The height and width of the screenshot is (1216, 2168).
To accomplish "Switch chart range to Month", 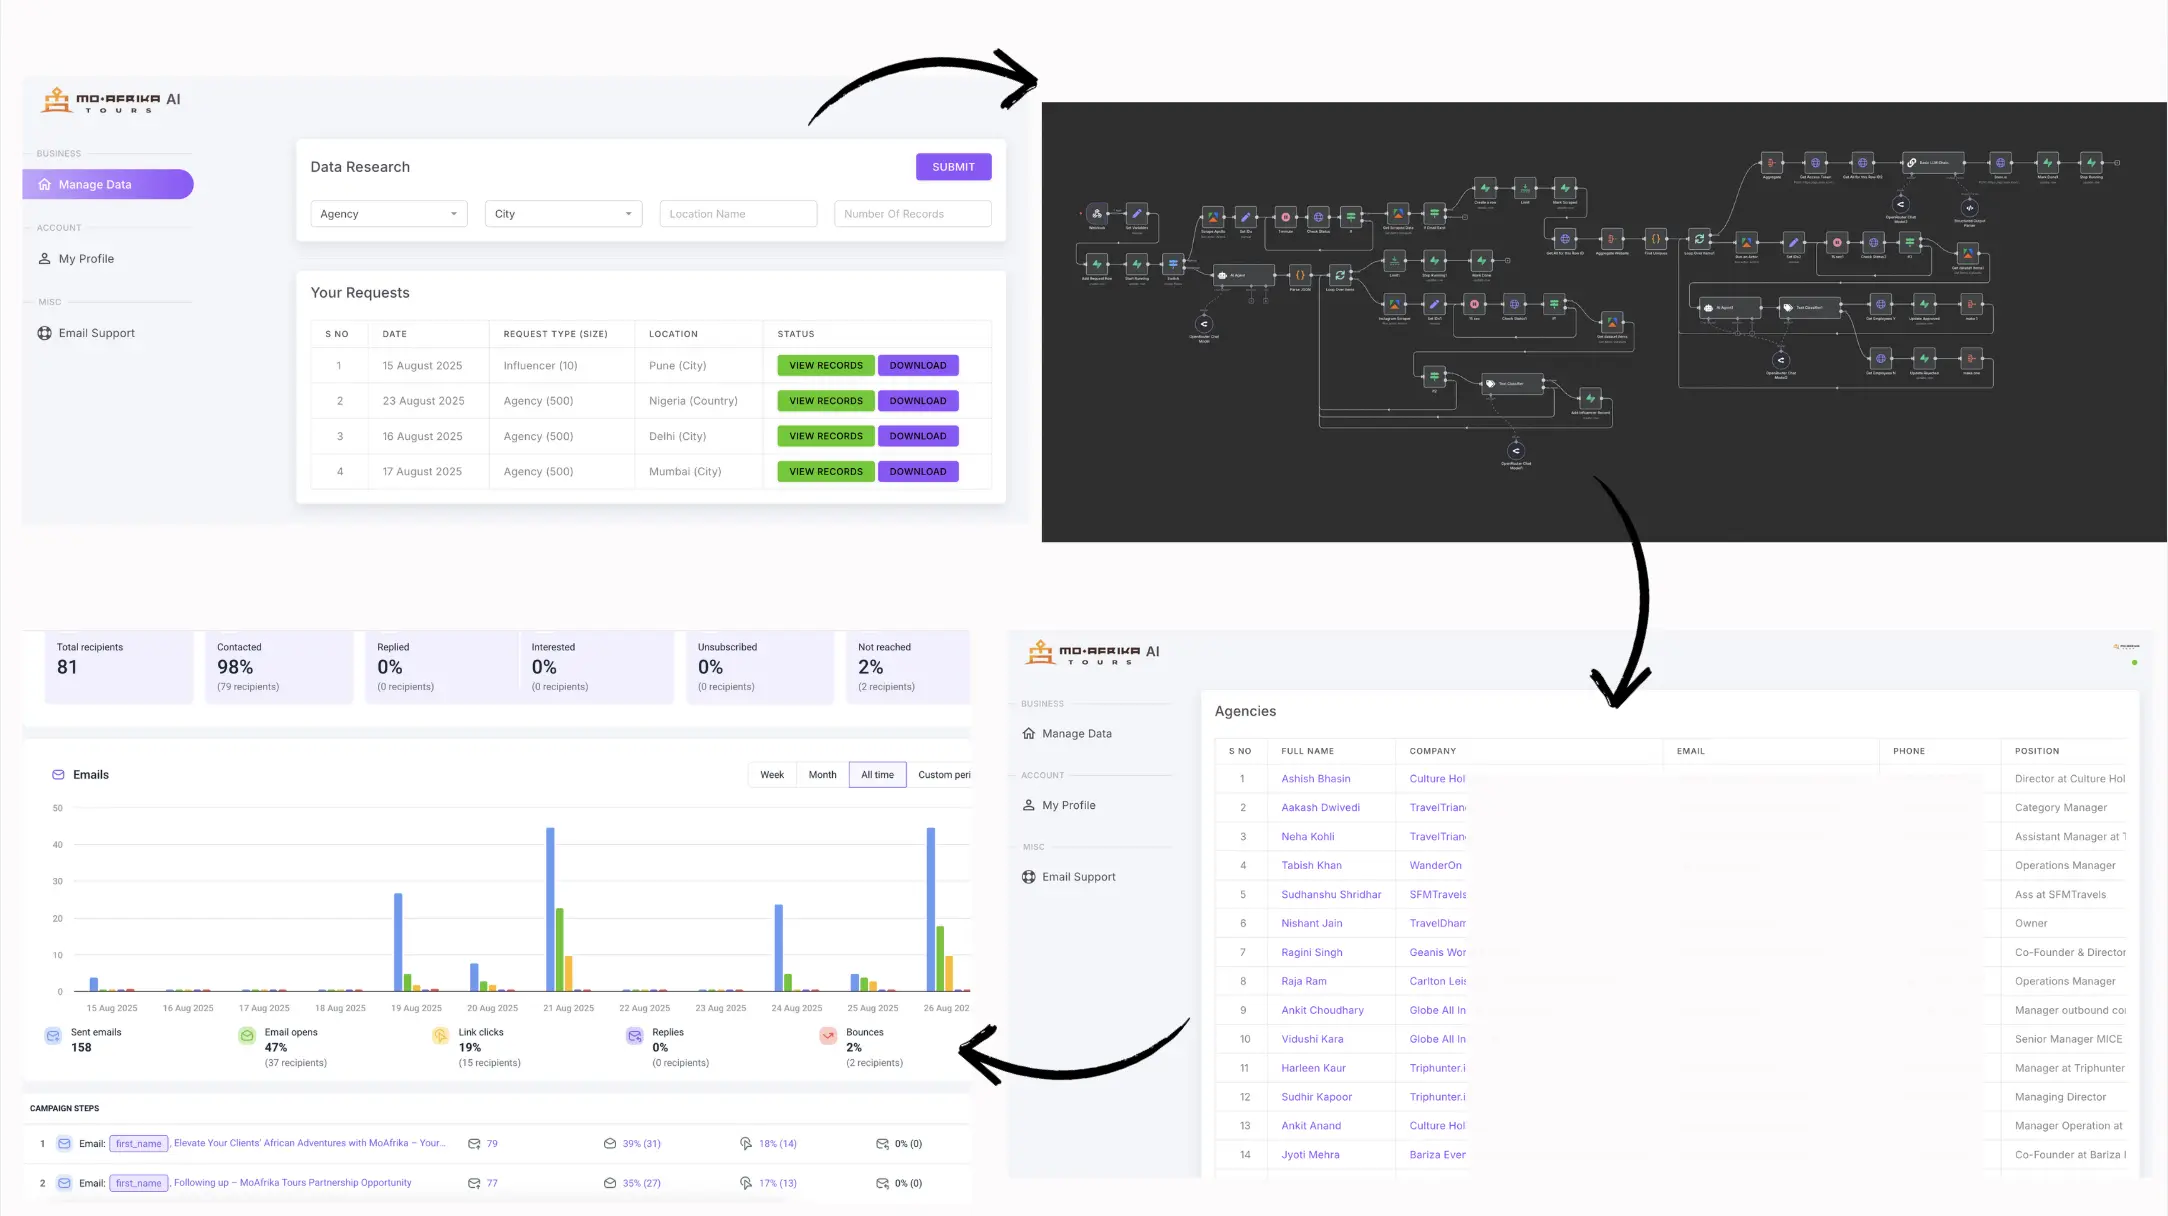I will [822, 775].
